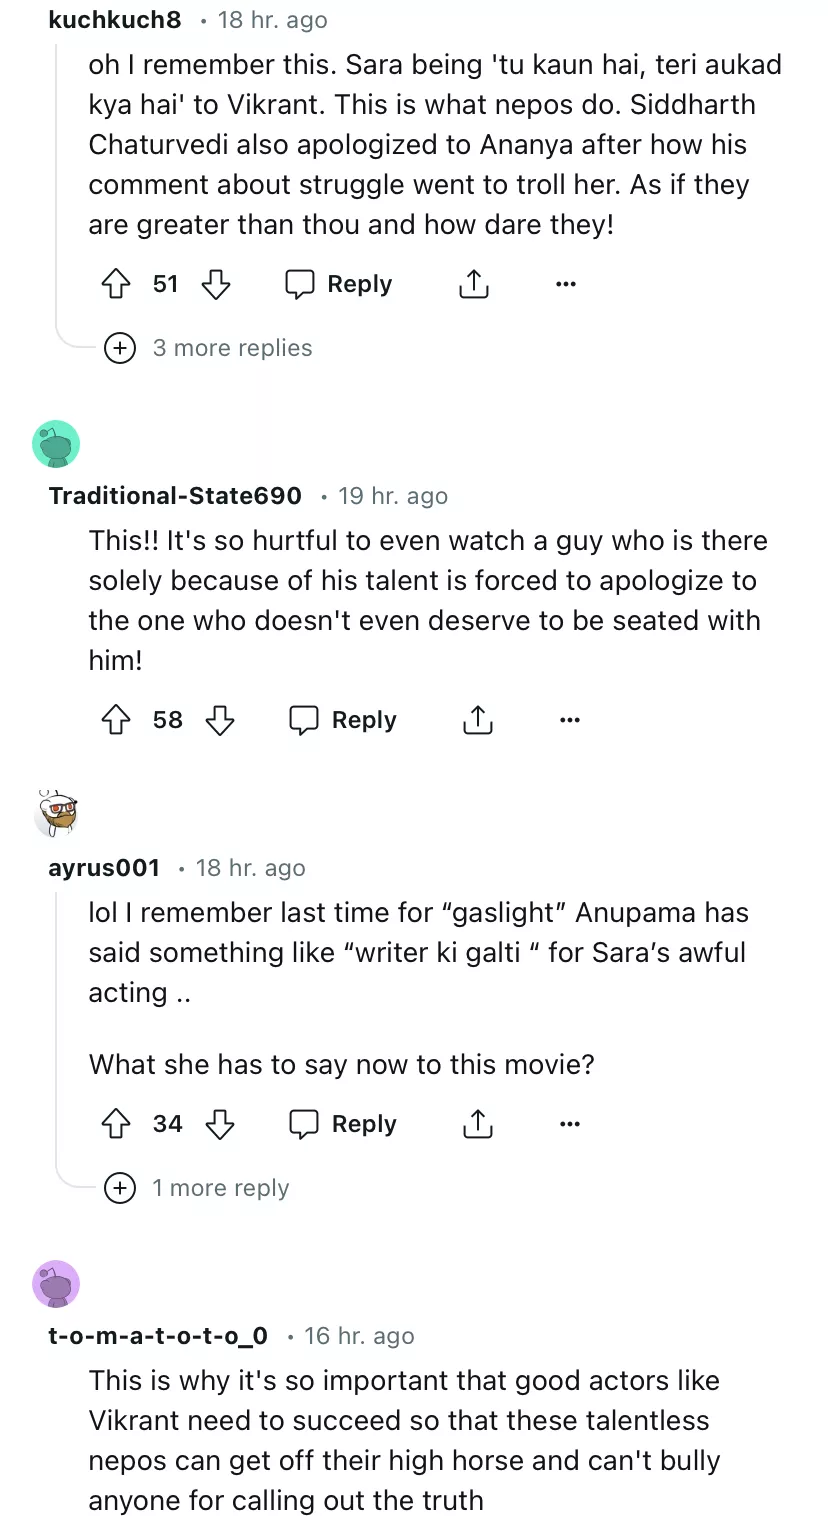
Task: Open Traditional-State690's avatar
Action: pos(56,444)
